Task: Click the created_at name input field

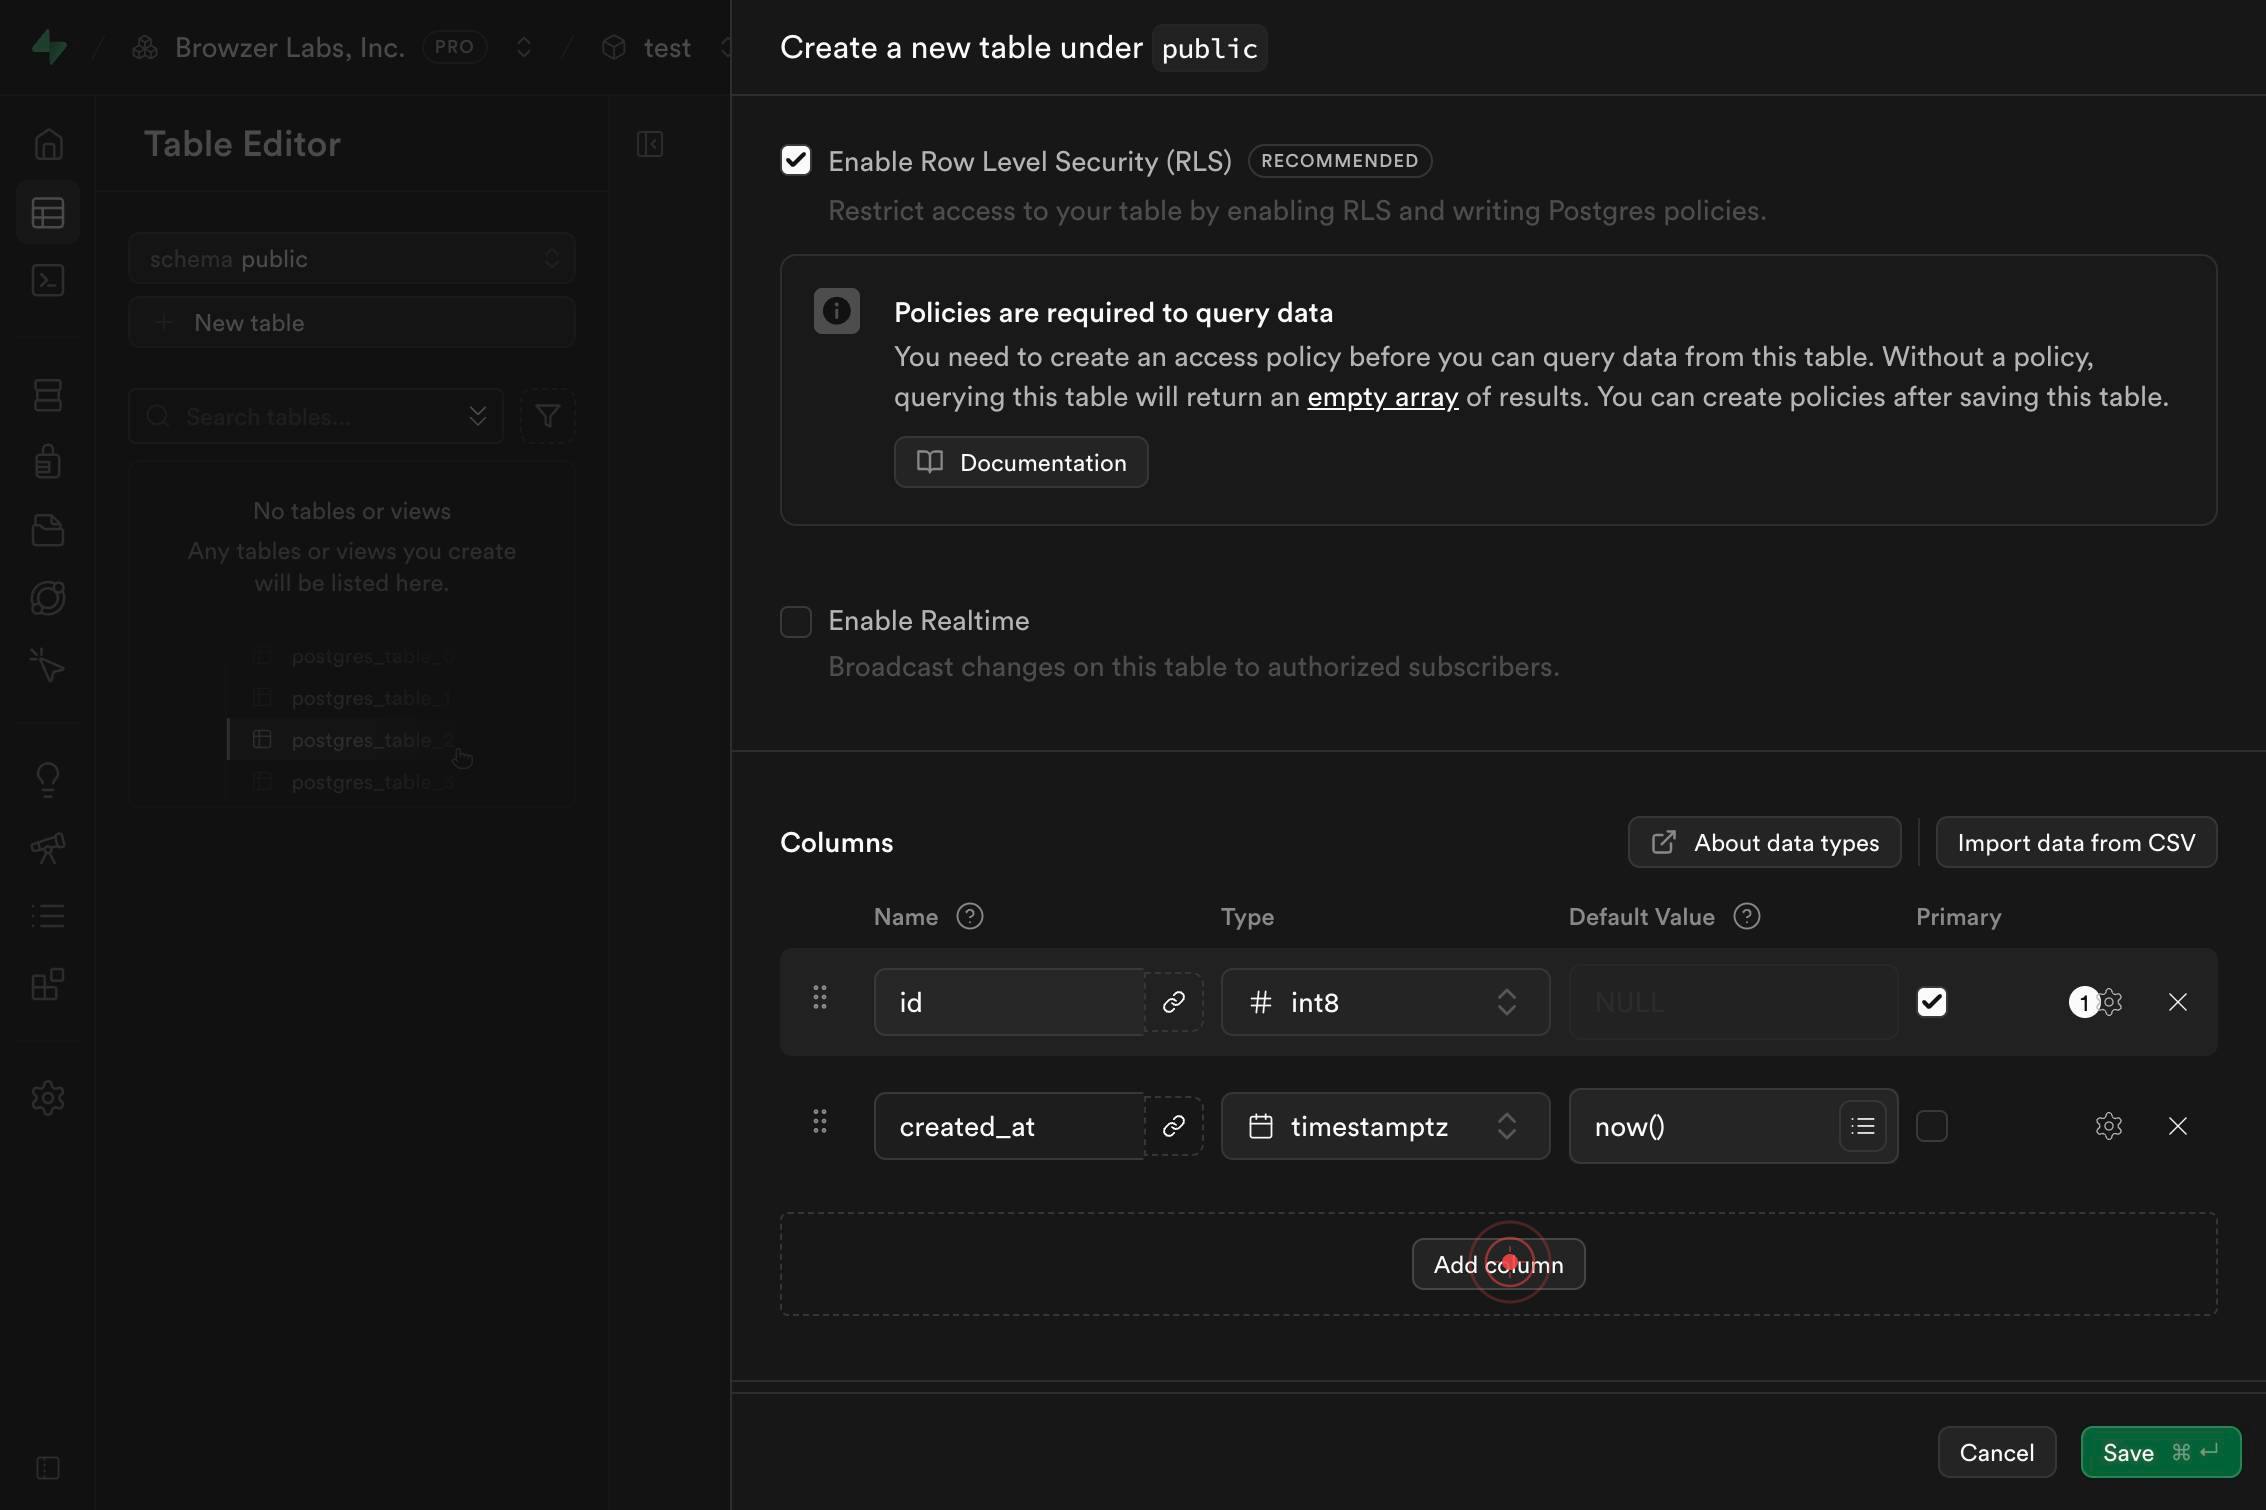Action: 1009,1126
